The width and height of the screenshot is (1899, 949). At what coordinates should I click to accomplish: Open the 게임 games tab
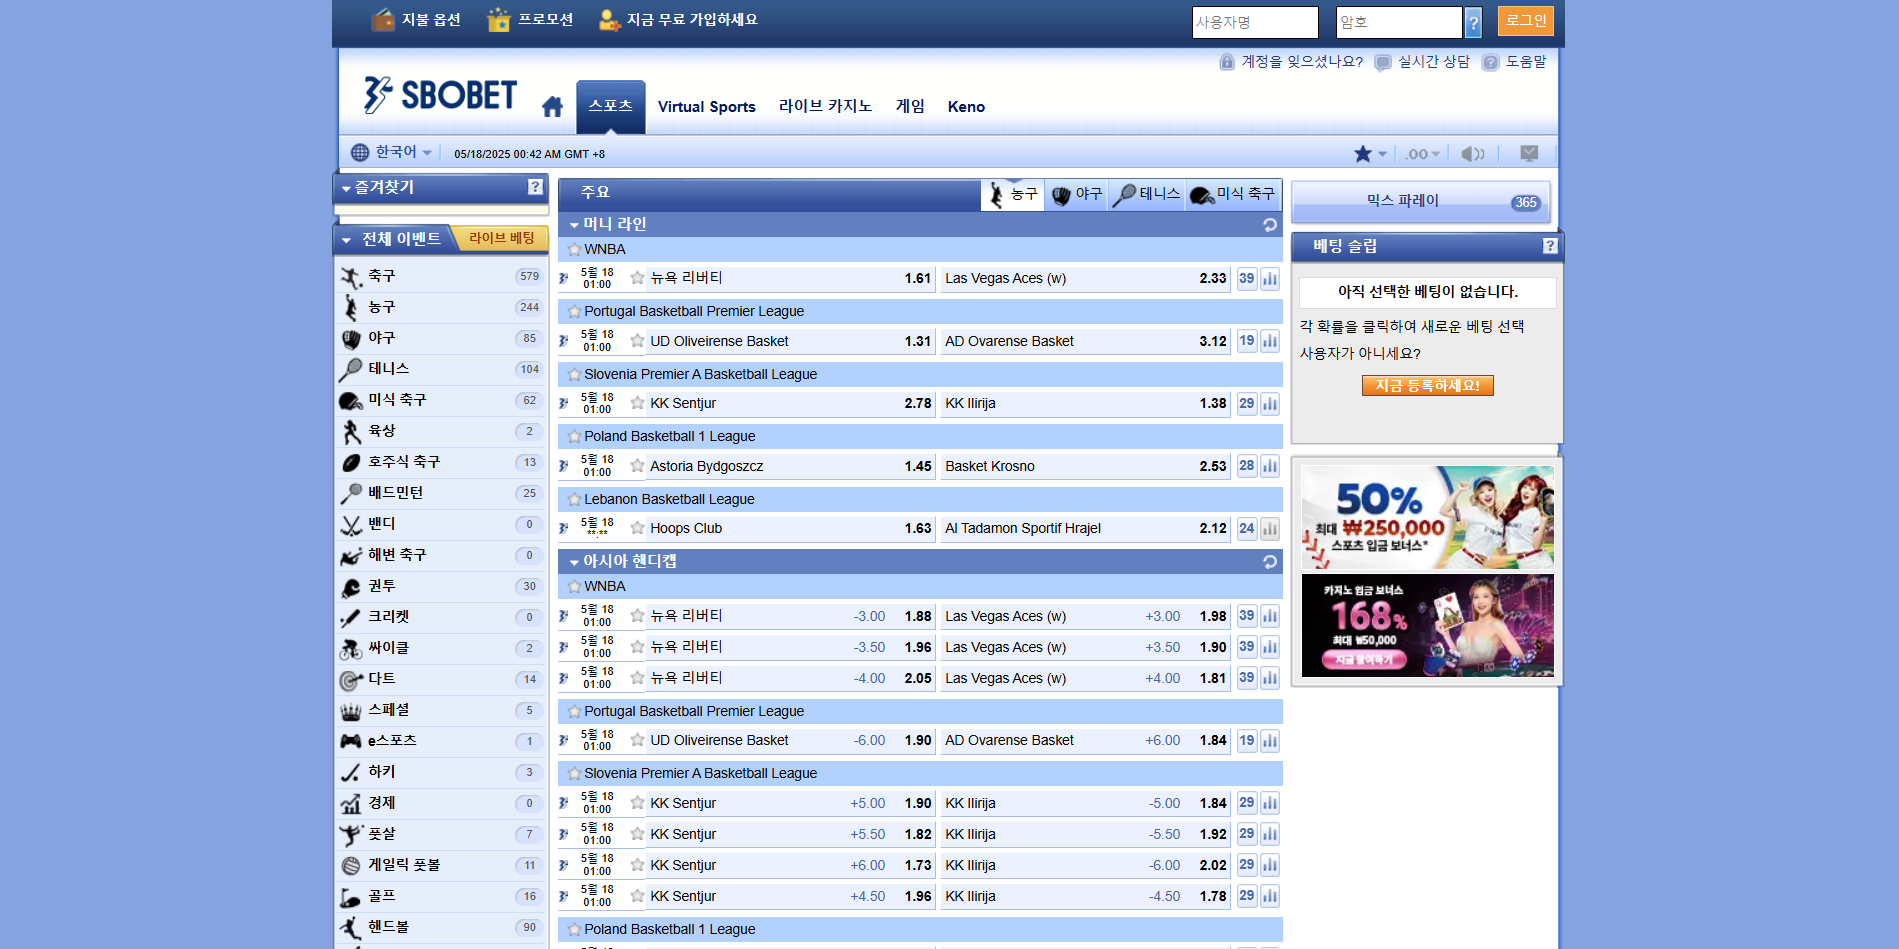coord(910,106)
